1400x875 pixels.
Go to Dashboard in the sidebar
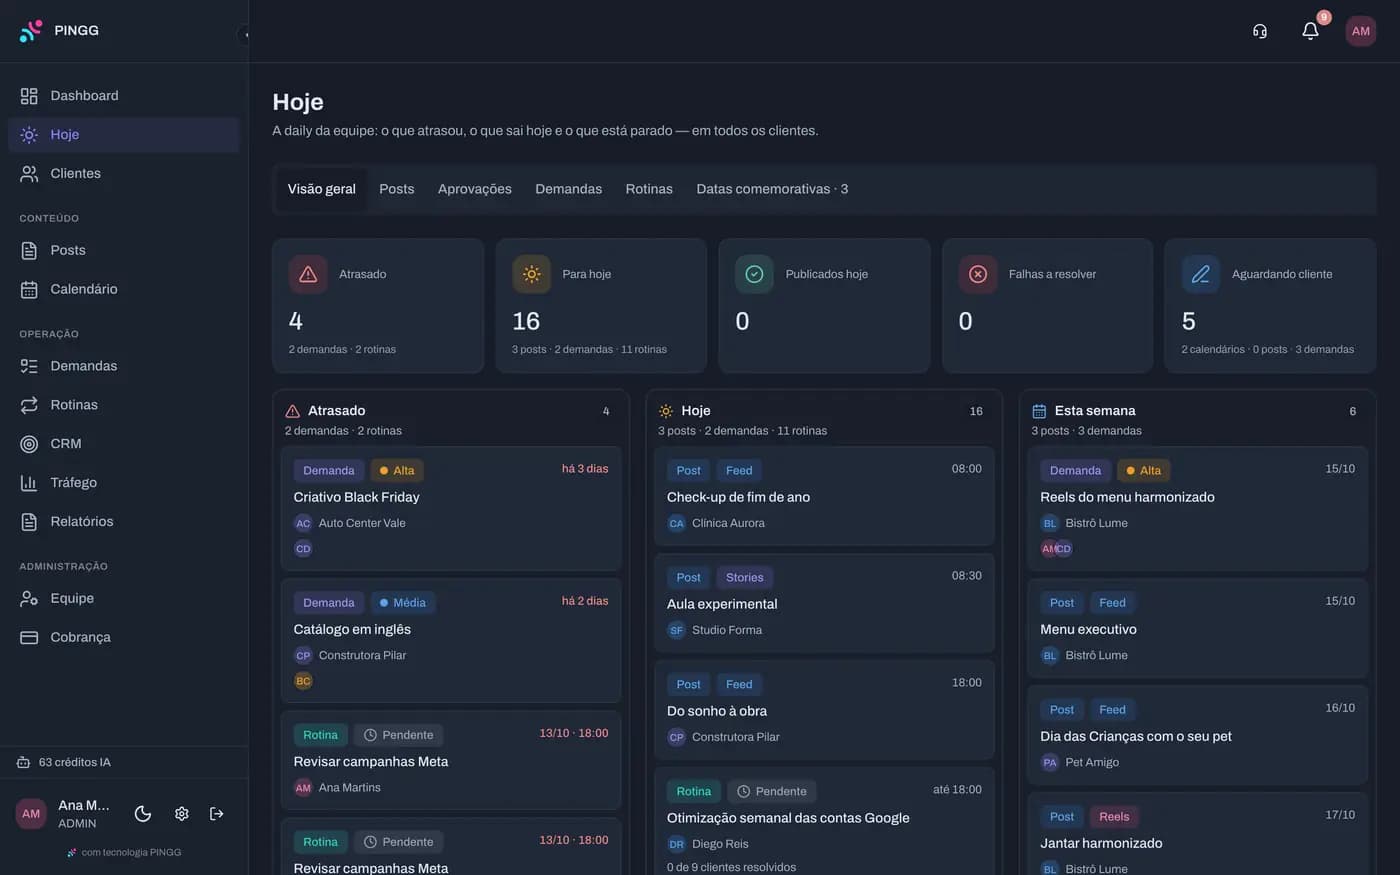(x=124, y=96)
